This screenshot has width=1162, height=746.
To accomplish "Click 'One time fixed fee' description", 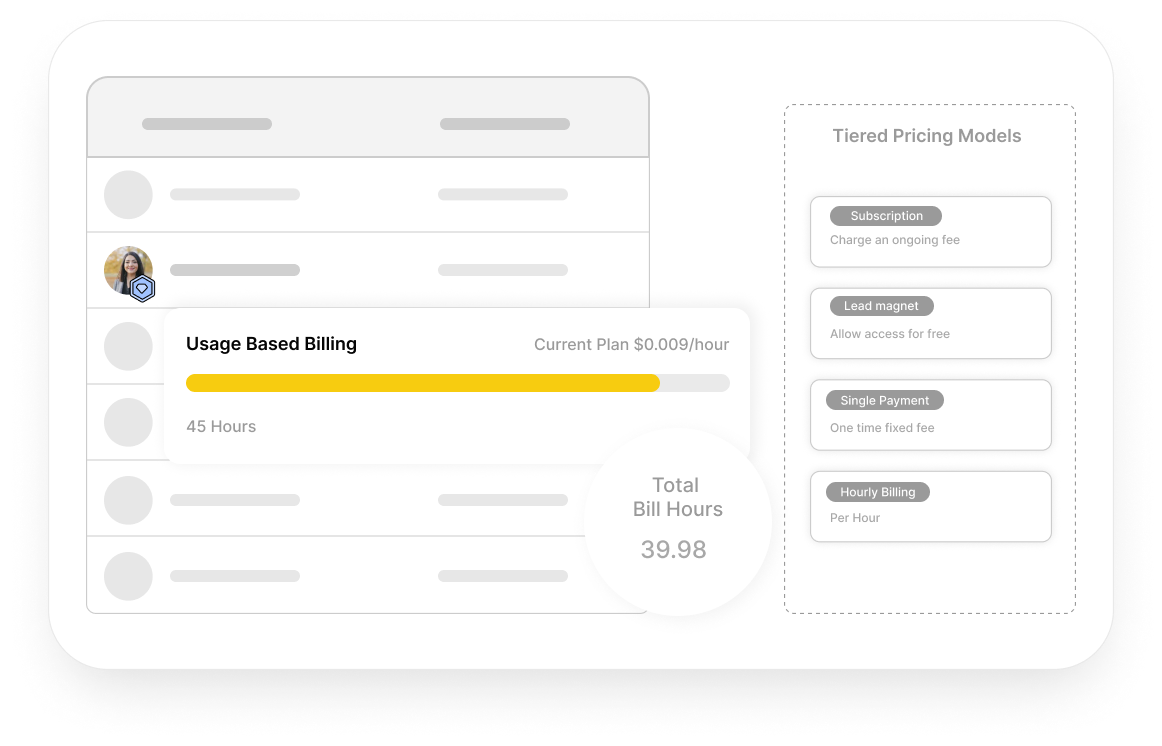I will (x=882, y=428).
